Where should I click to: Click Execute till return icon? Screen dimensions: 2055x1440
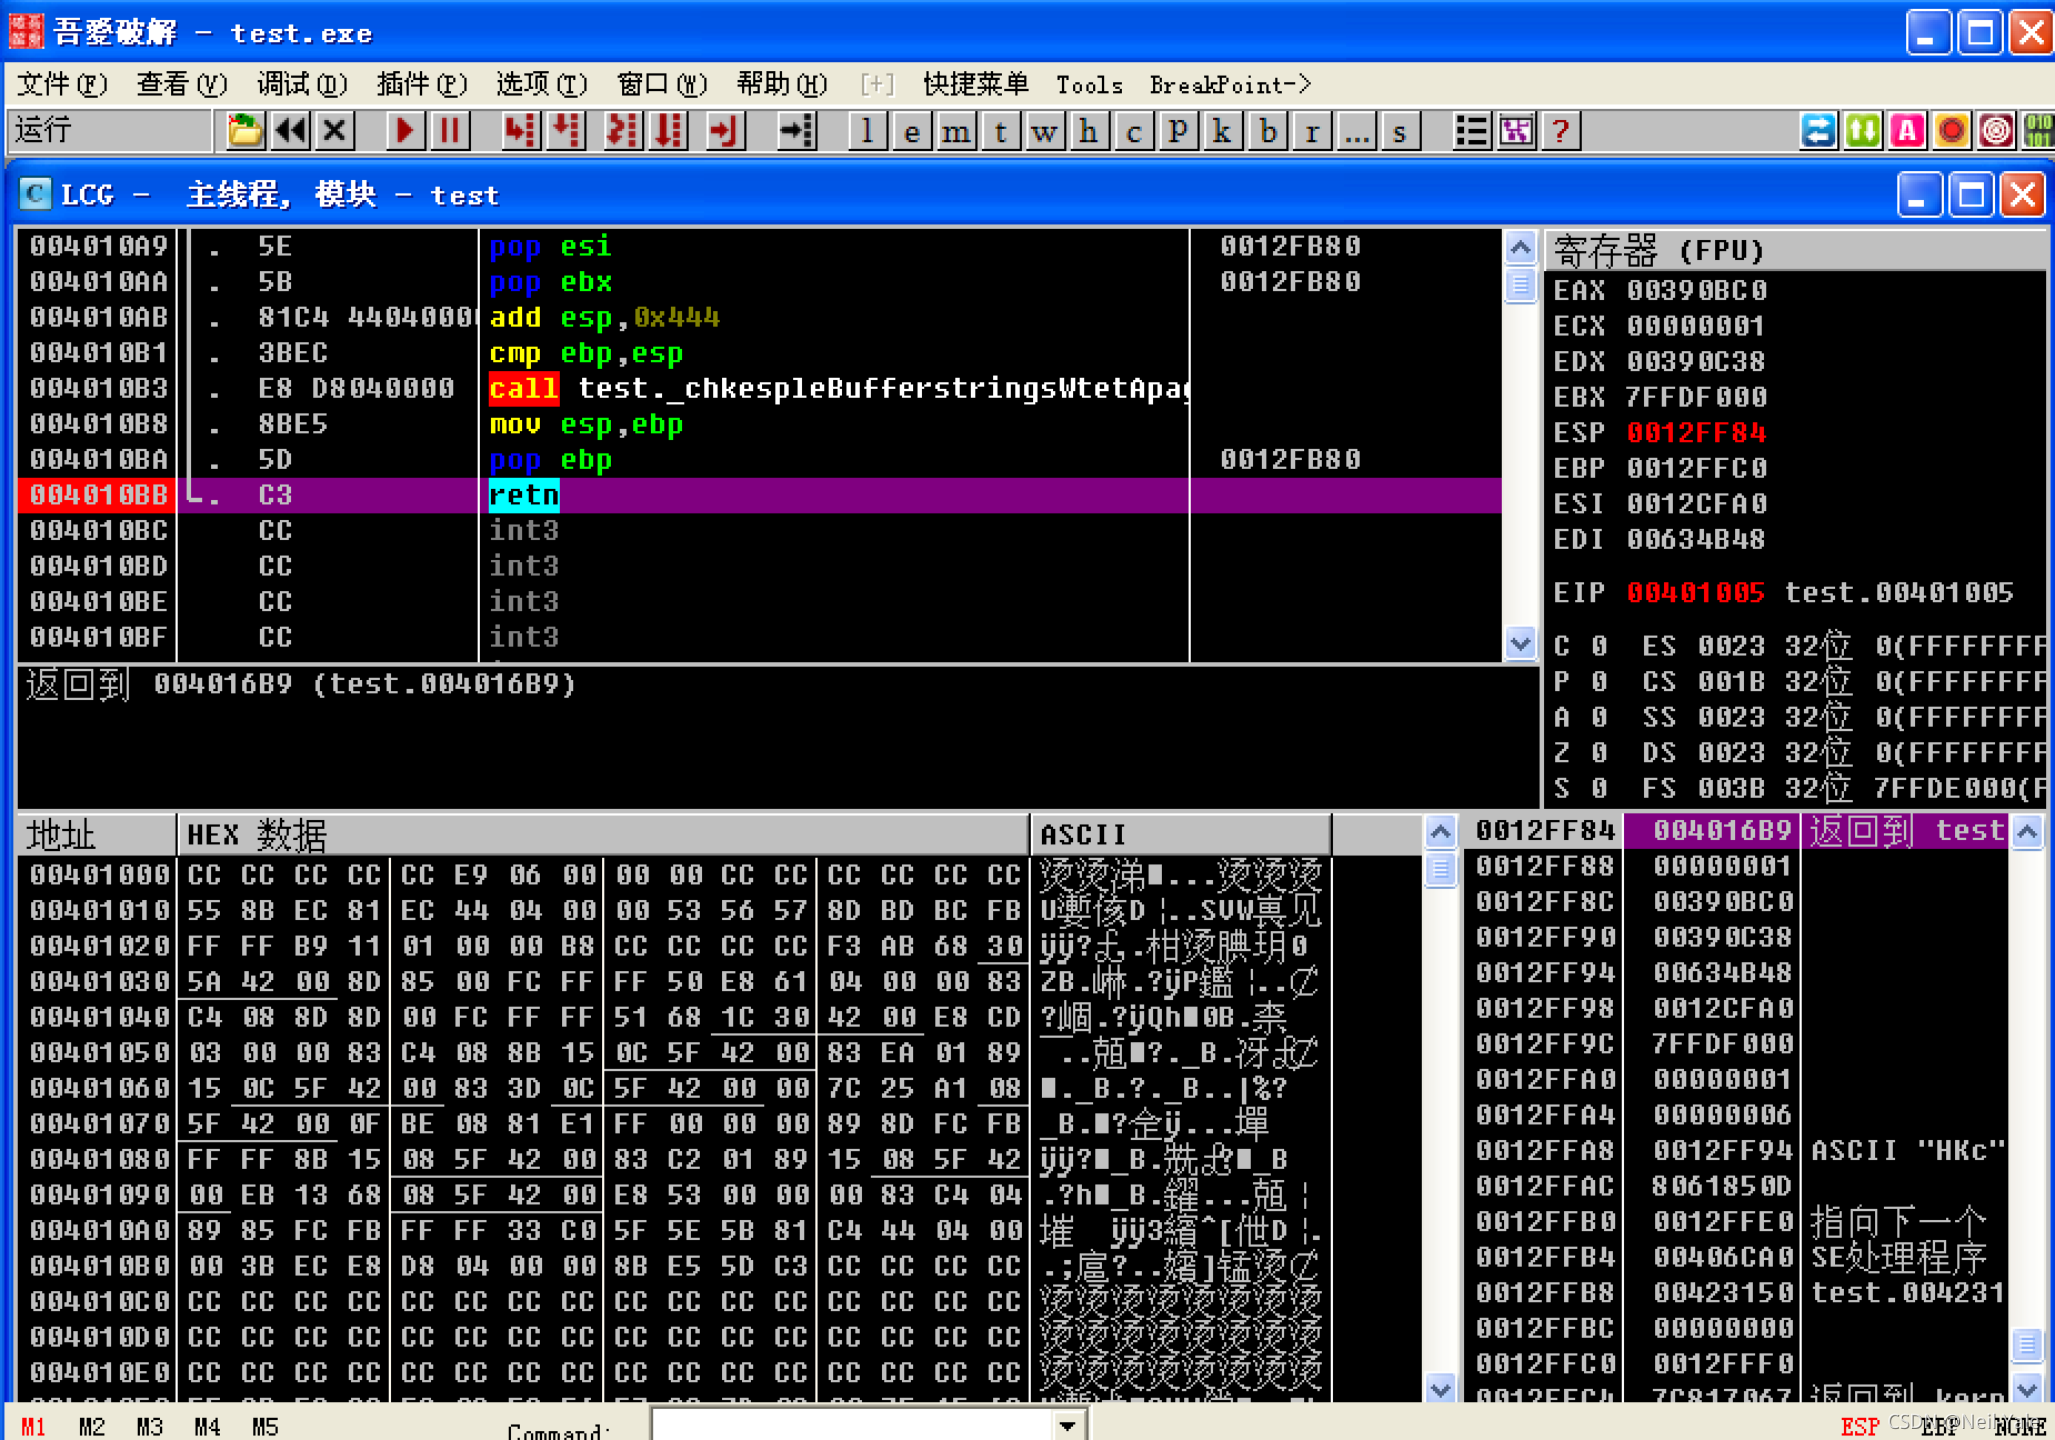click(724, 131)
